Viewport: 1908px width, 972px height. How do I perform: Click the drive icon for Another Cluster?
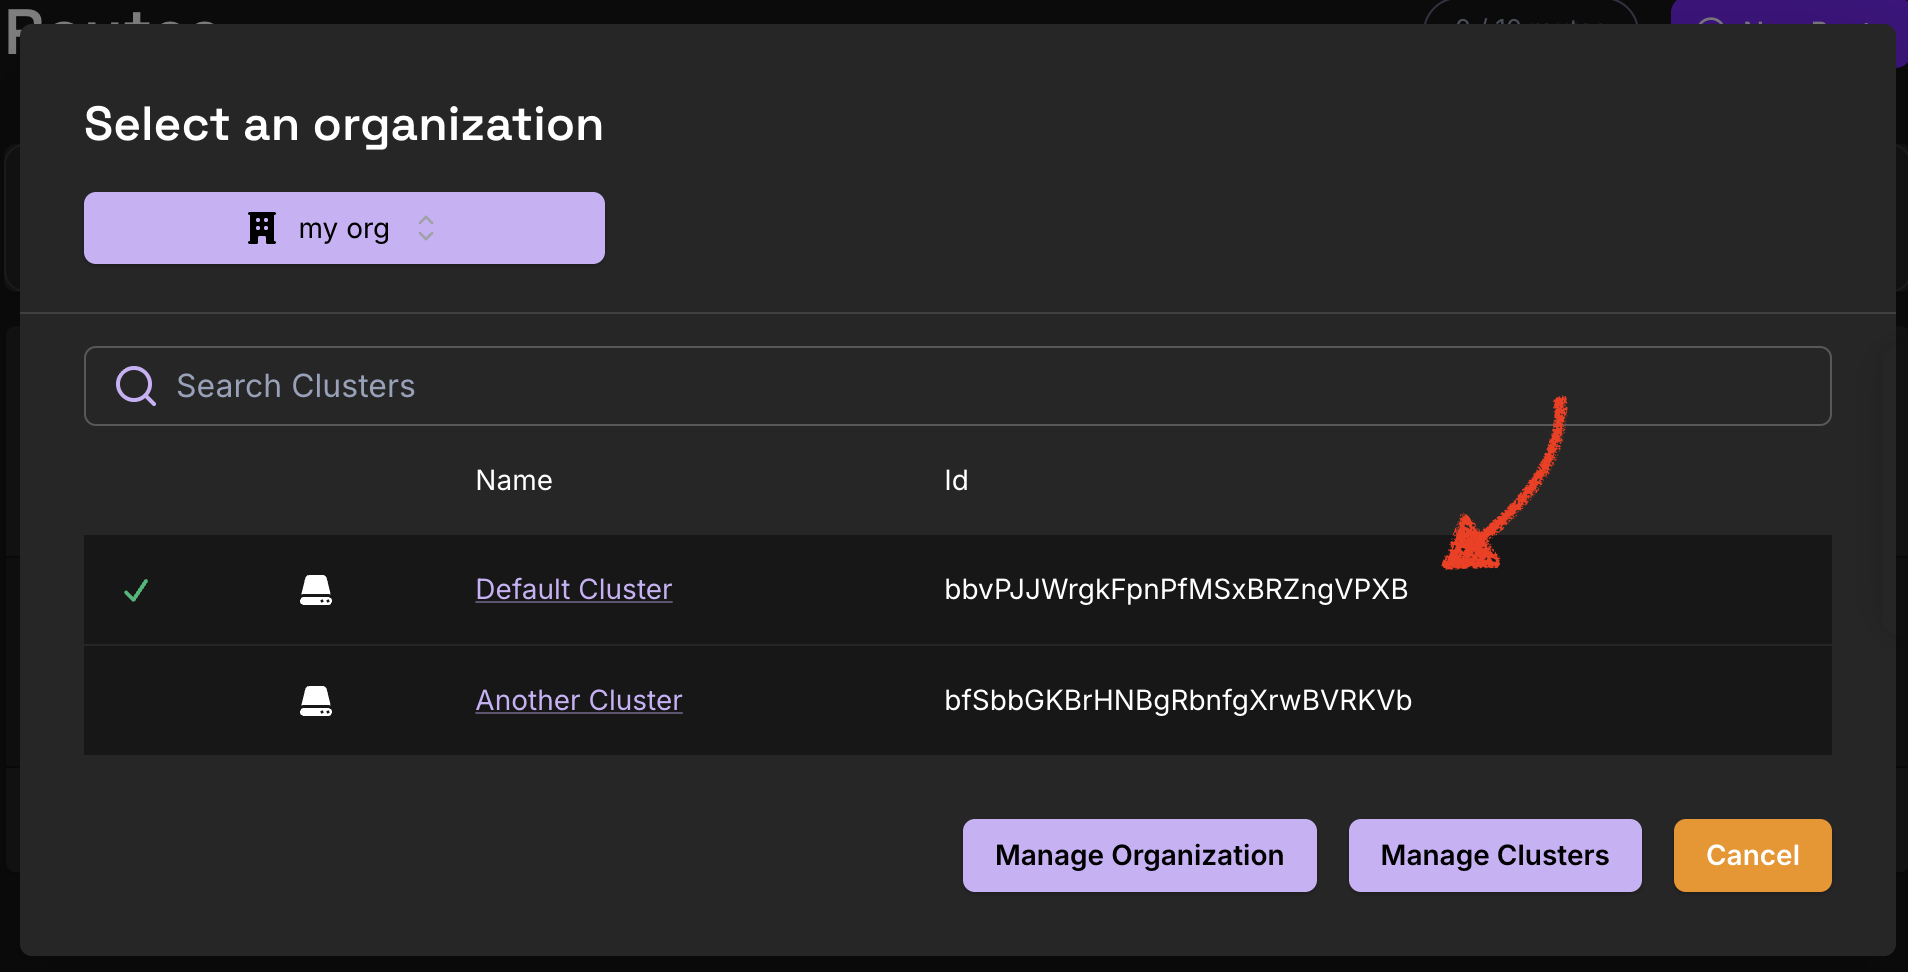click(x=316, y=701)
